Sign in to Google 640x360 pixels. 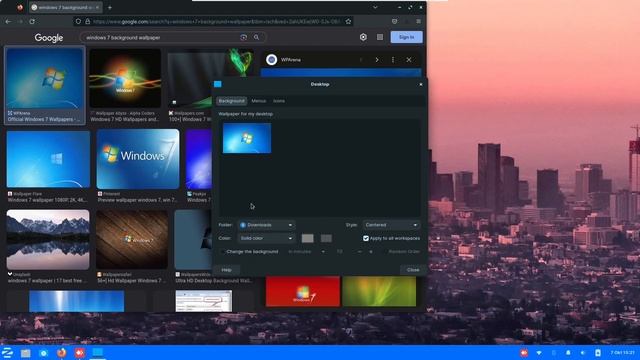pyautogui.click(x=406, y=37)
